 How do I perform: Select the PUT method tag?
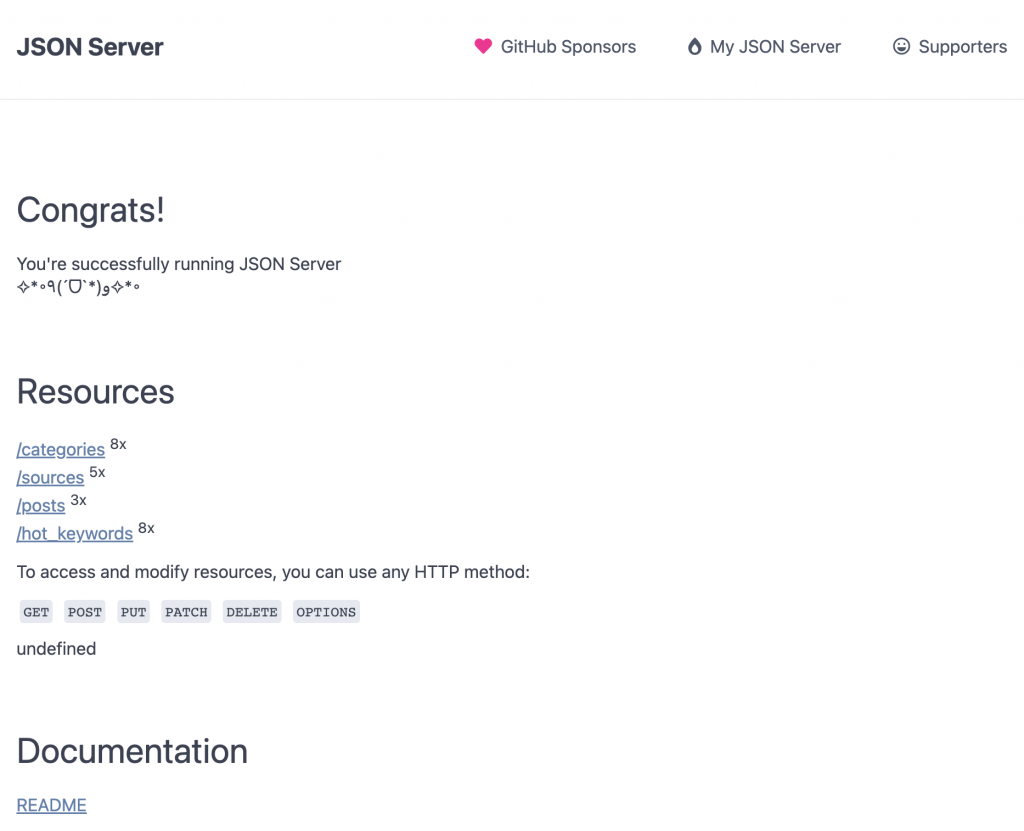pyautogui.click(x=133, y=612)
